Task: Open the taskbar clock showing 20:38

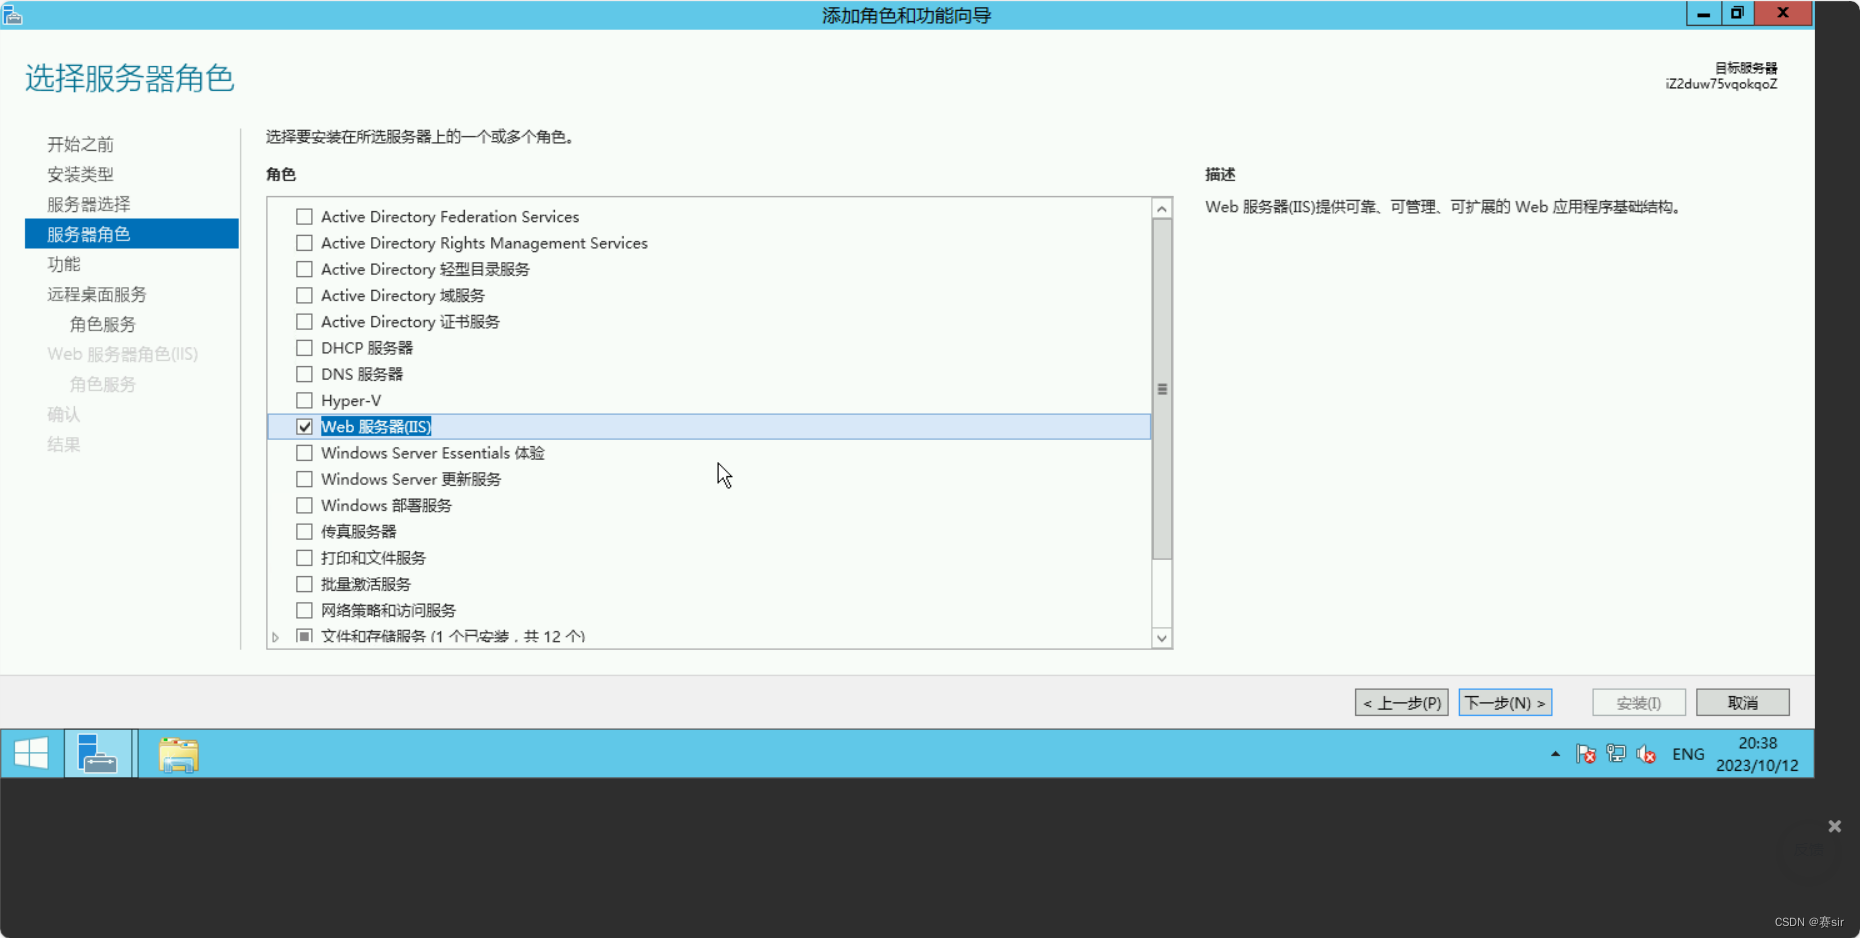Action: point(1757,754)
